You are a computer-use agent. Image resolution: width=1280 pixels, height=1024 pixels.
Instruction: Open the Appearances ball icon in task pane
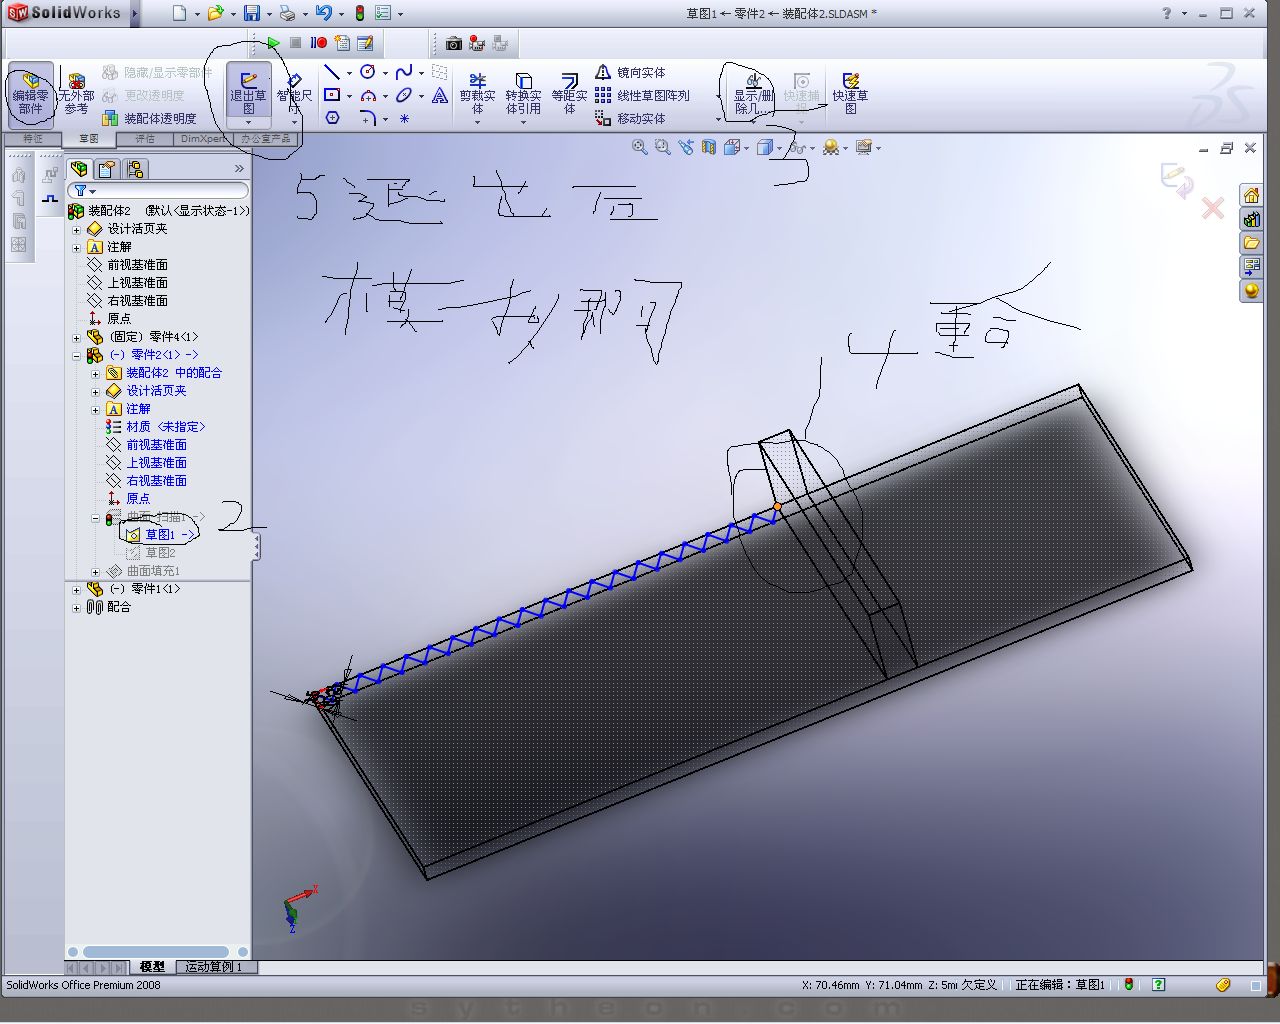1251,291
